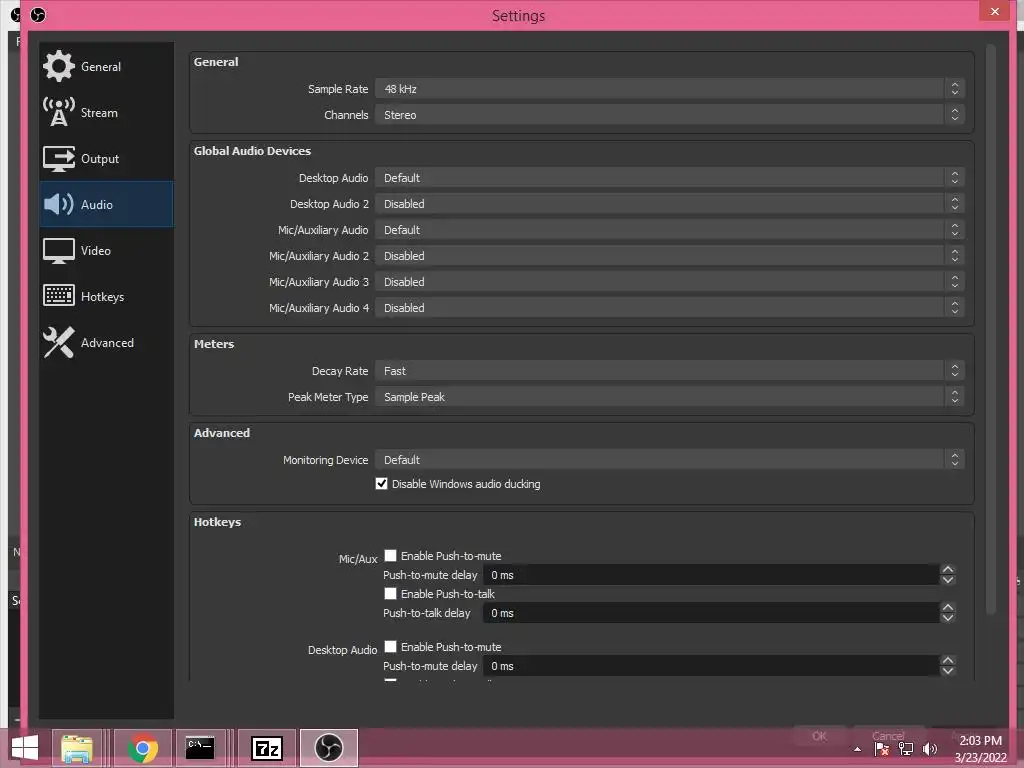Enable Push-to-mute for Desktop Audio
The height and width of the screenshot is (768, 1024).
pos(390,647)
